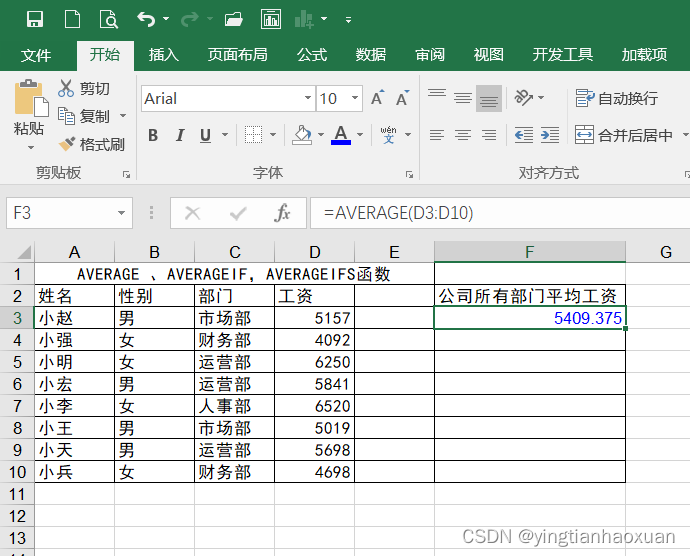
Task: Click the cancel X icon in formula bar
Action: (x=192, y=213)
